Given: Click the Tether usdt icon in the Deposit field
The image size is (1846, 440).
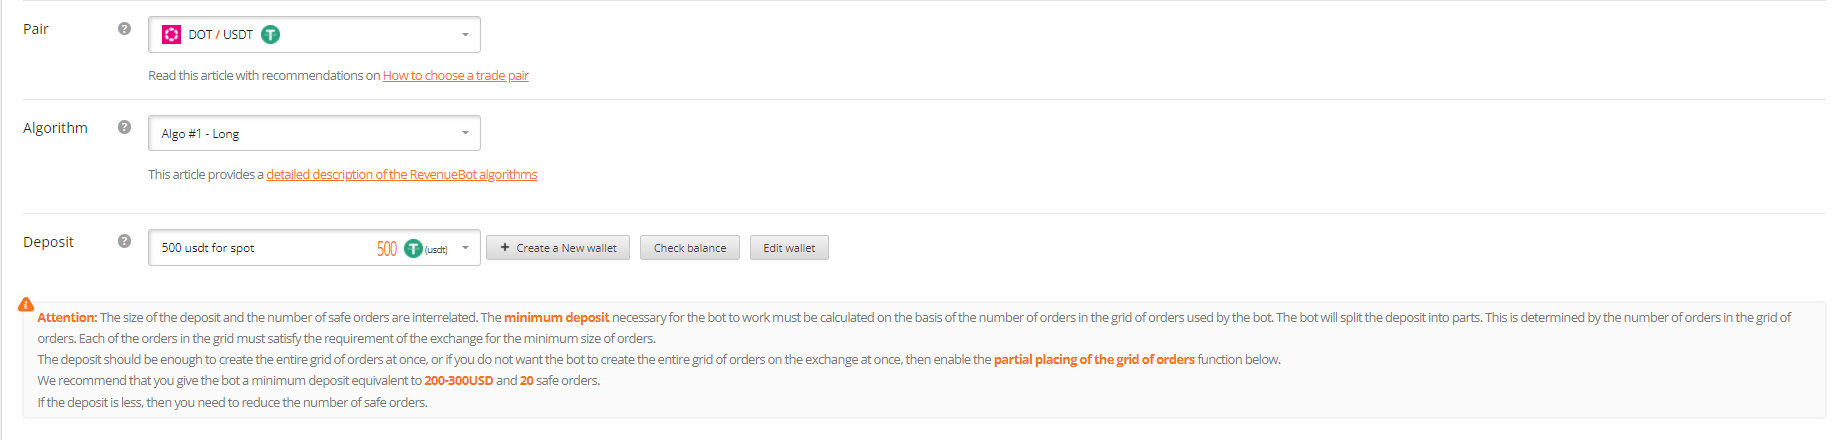Looking at the screenshot, I should 413,248.
